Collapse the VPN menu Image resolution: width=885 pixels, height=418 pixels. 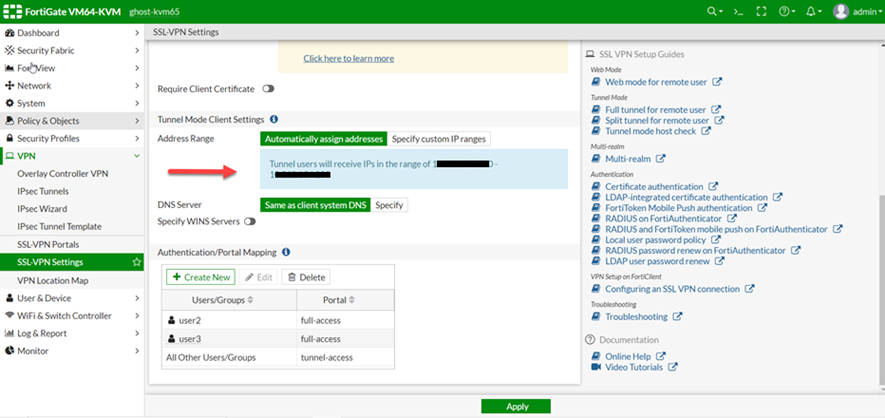72,156
